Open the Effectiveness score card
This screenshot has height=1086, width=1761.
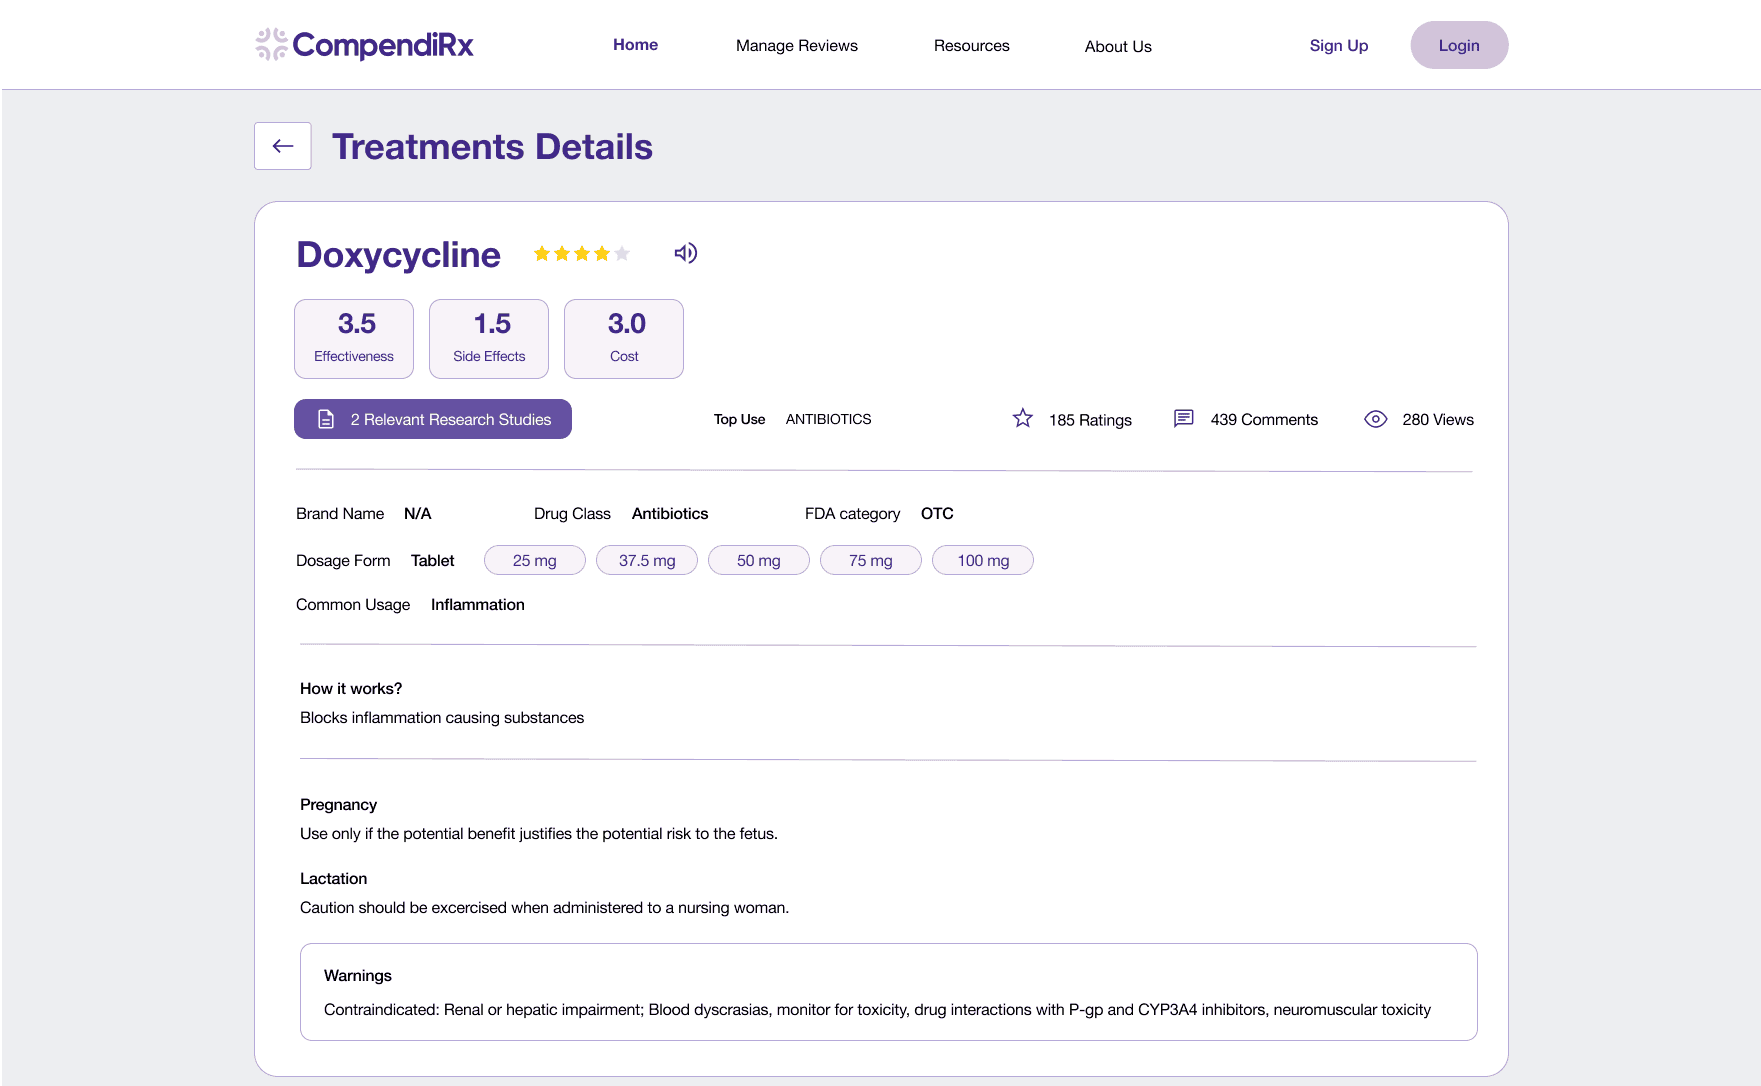coord(354,339)
